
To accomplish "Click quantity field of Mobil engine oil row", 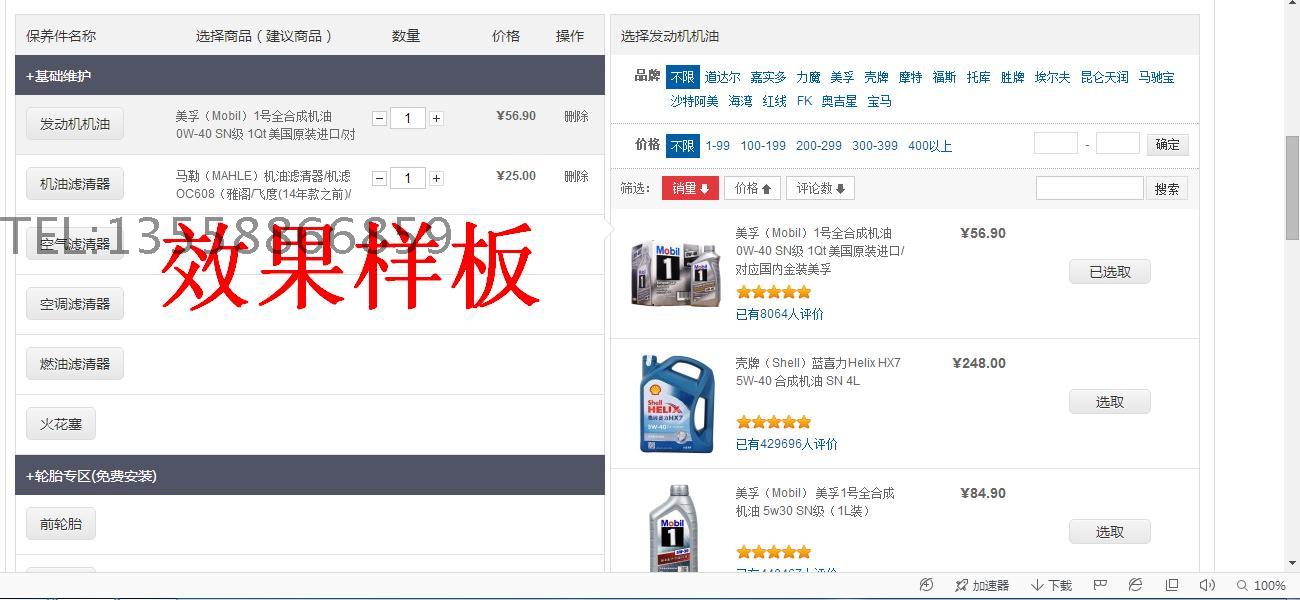I will point(407,118).
